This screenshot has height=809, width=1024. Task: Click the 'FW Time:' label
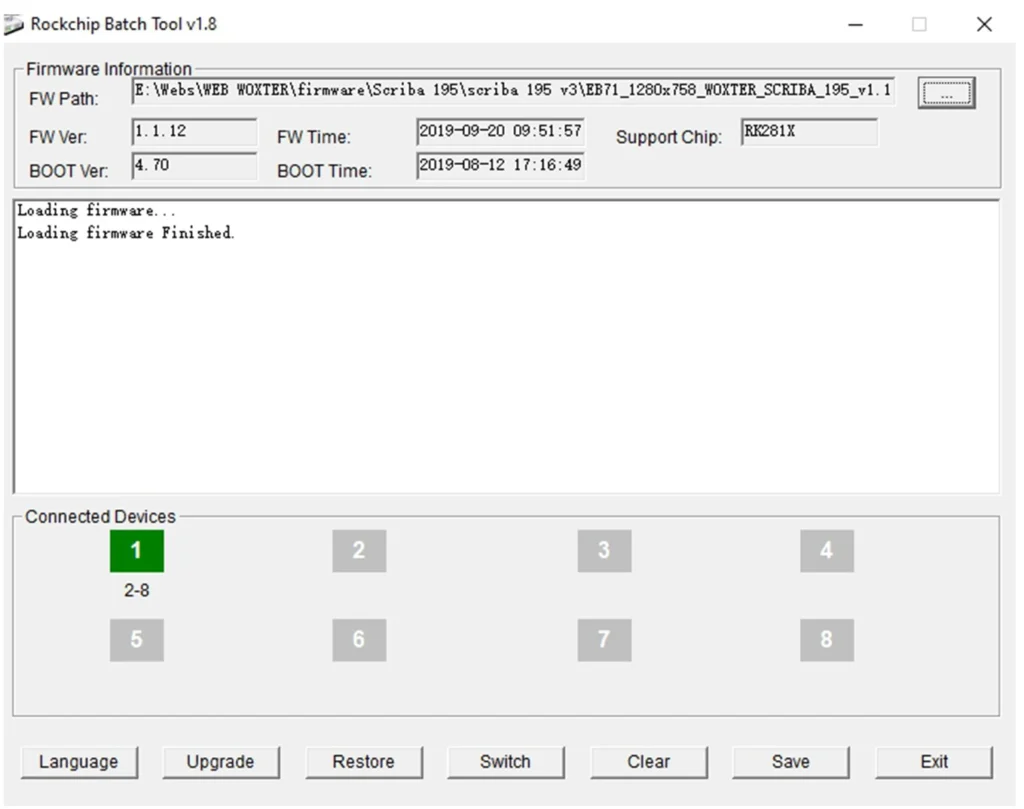(x=313, y=137)
